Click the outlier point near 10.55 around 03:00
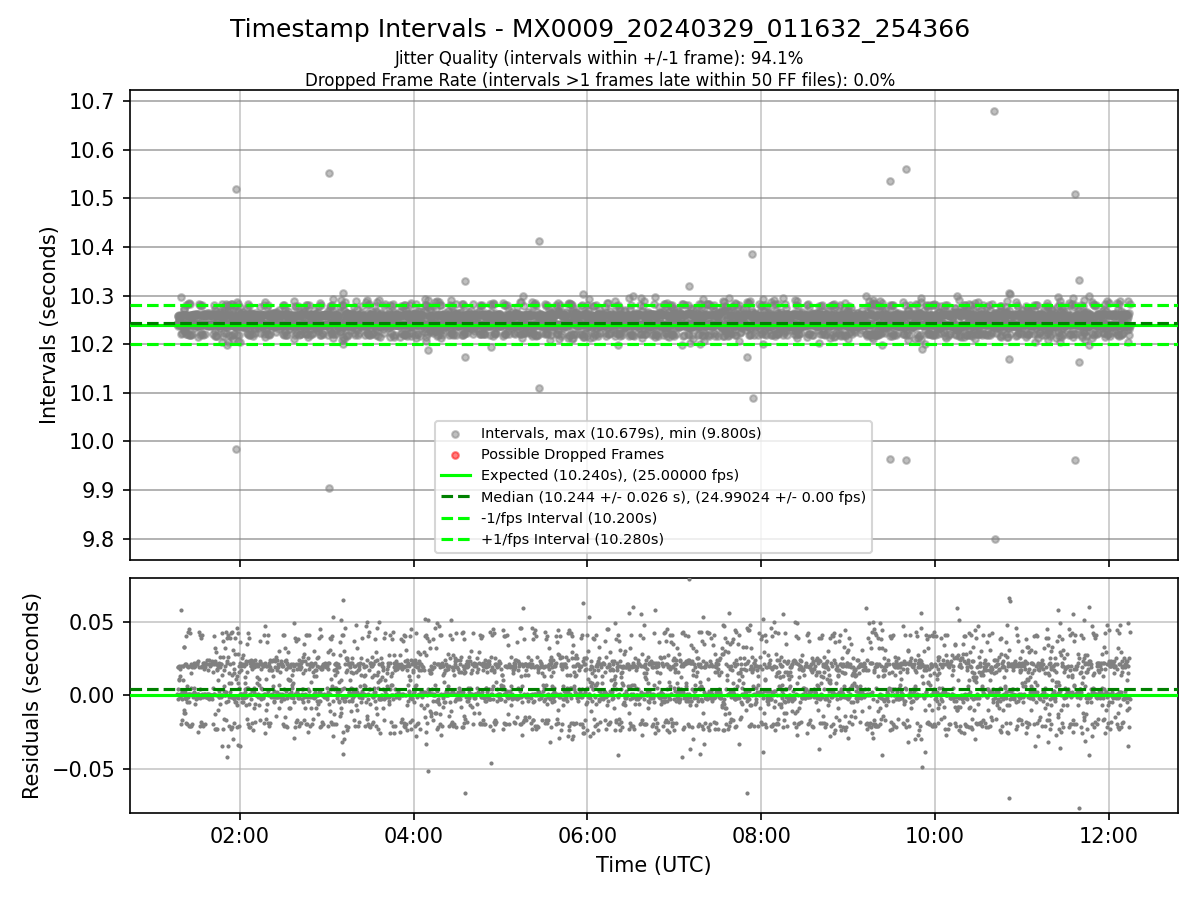The height and width of the screenshot is (900, 1200). (x=329, y=173)
